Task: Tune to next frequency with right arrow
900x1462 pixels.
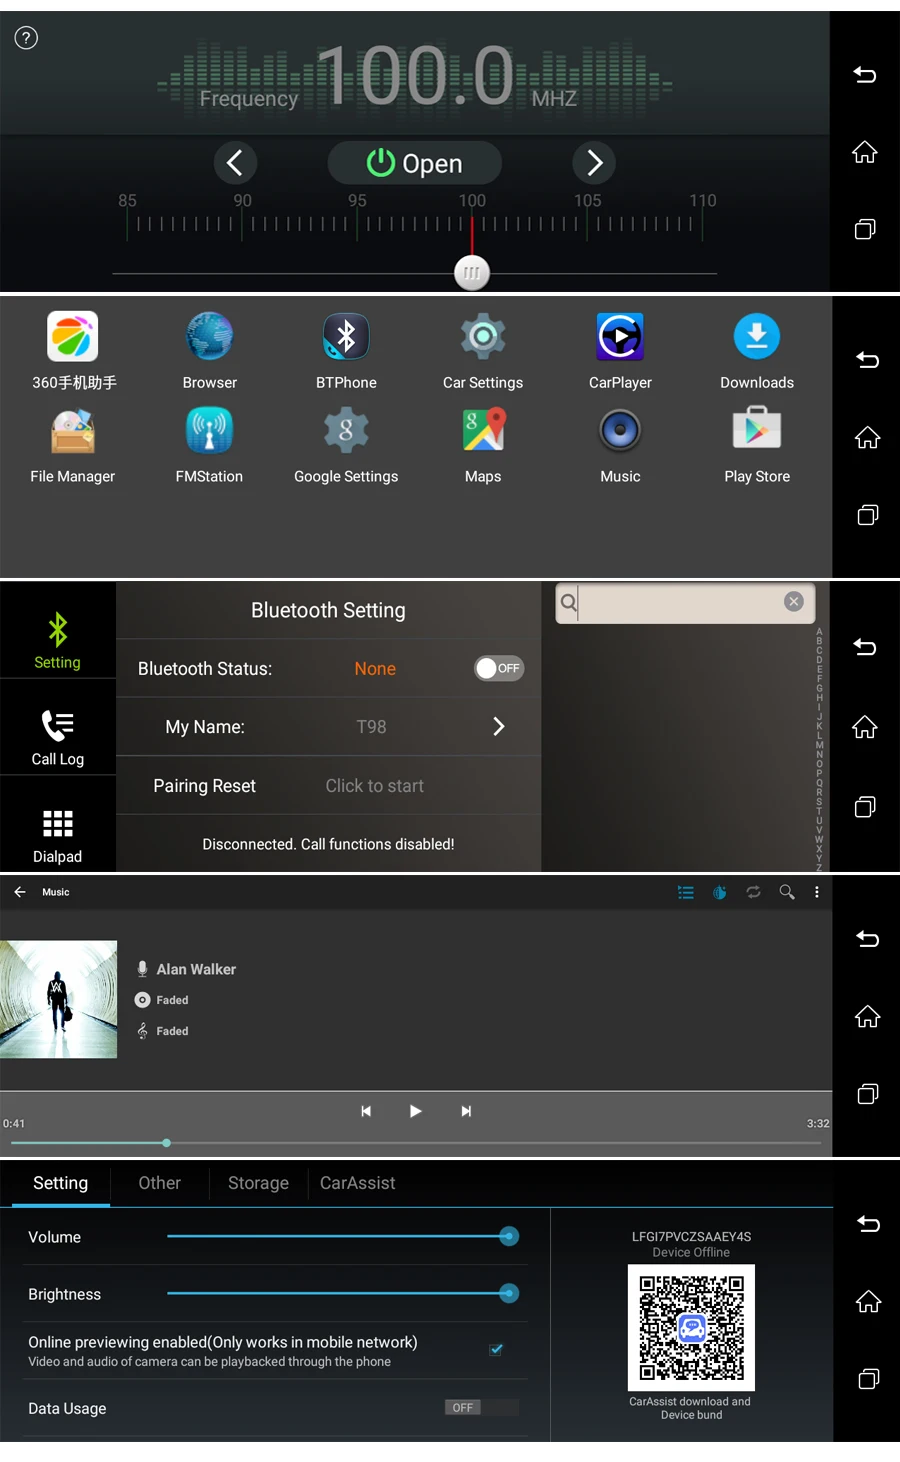Action: pos(594,163)
